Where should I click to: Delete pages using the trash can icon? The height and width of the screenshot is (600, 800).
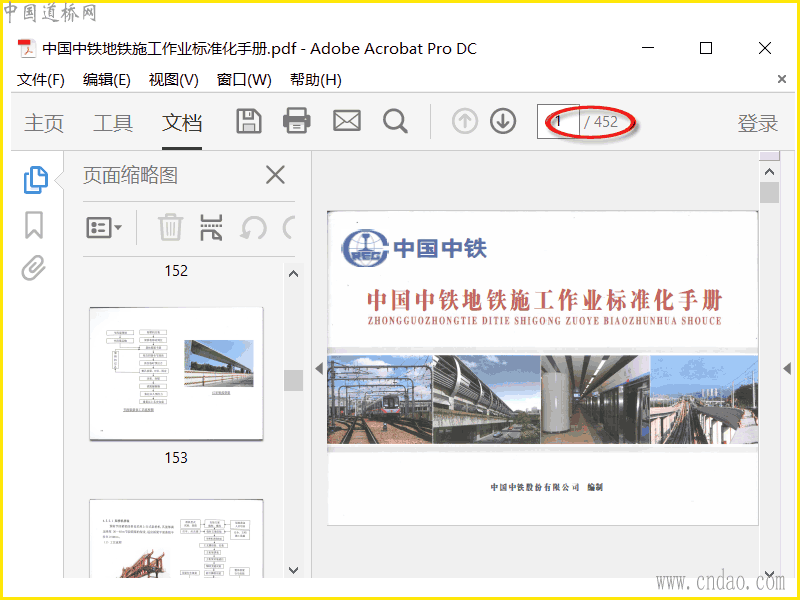[x=170, y=227]
